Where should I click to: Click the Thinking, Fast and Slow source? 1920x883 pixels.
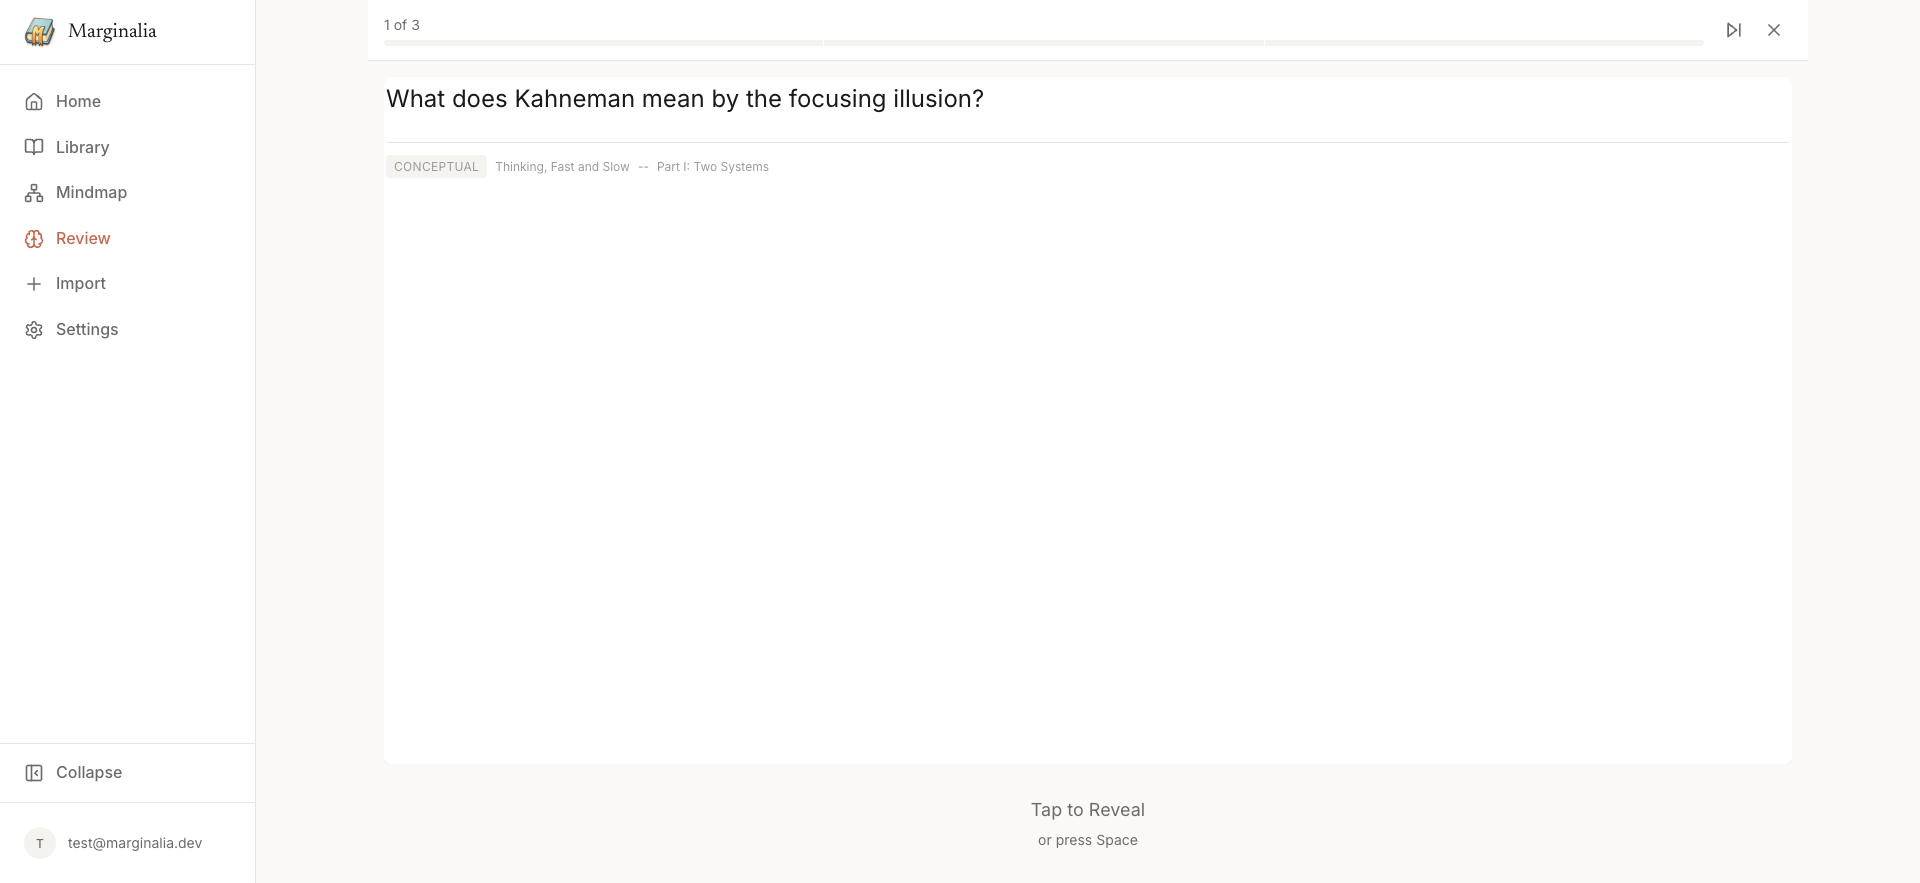562,167
